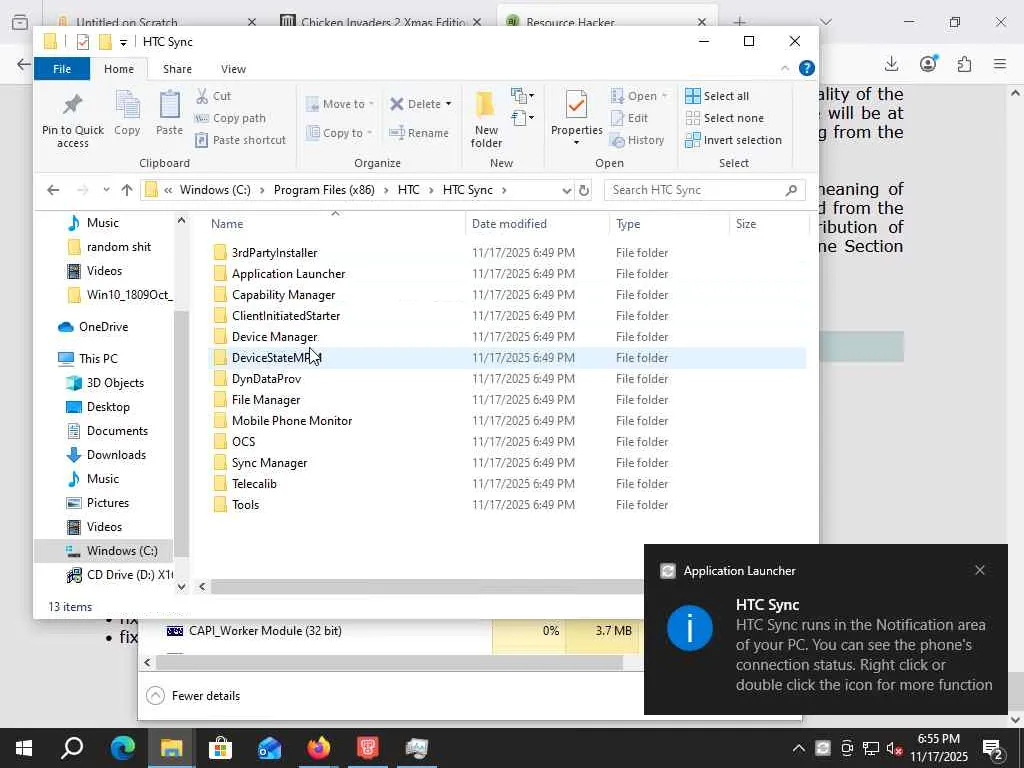Click HTC breadcrumb in address bar

coord(408,190)
